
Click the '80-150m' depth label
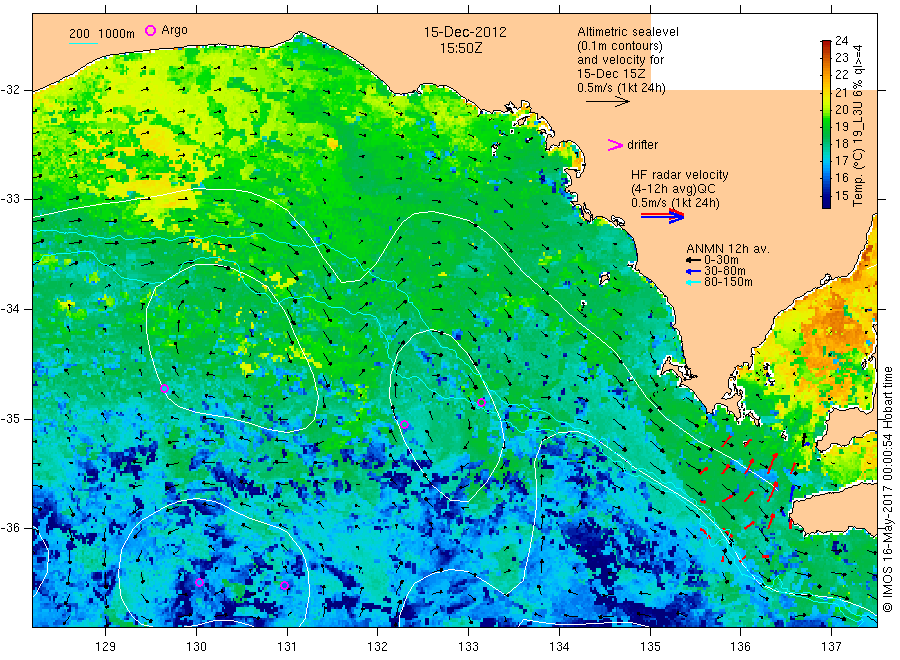click(728, 282)
